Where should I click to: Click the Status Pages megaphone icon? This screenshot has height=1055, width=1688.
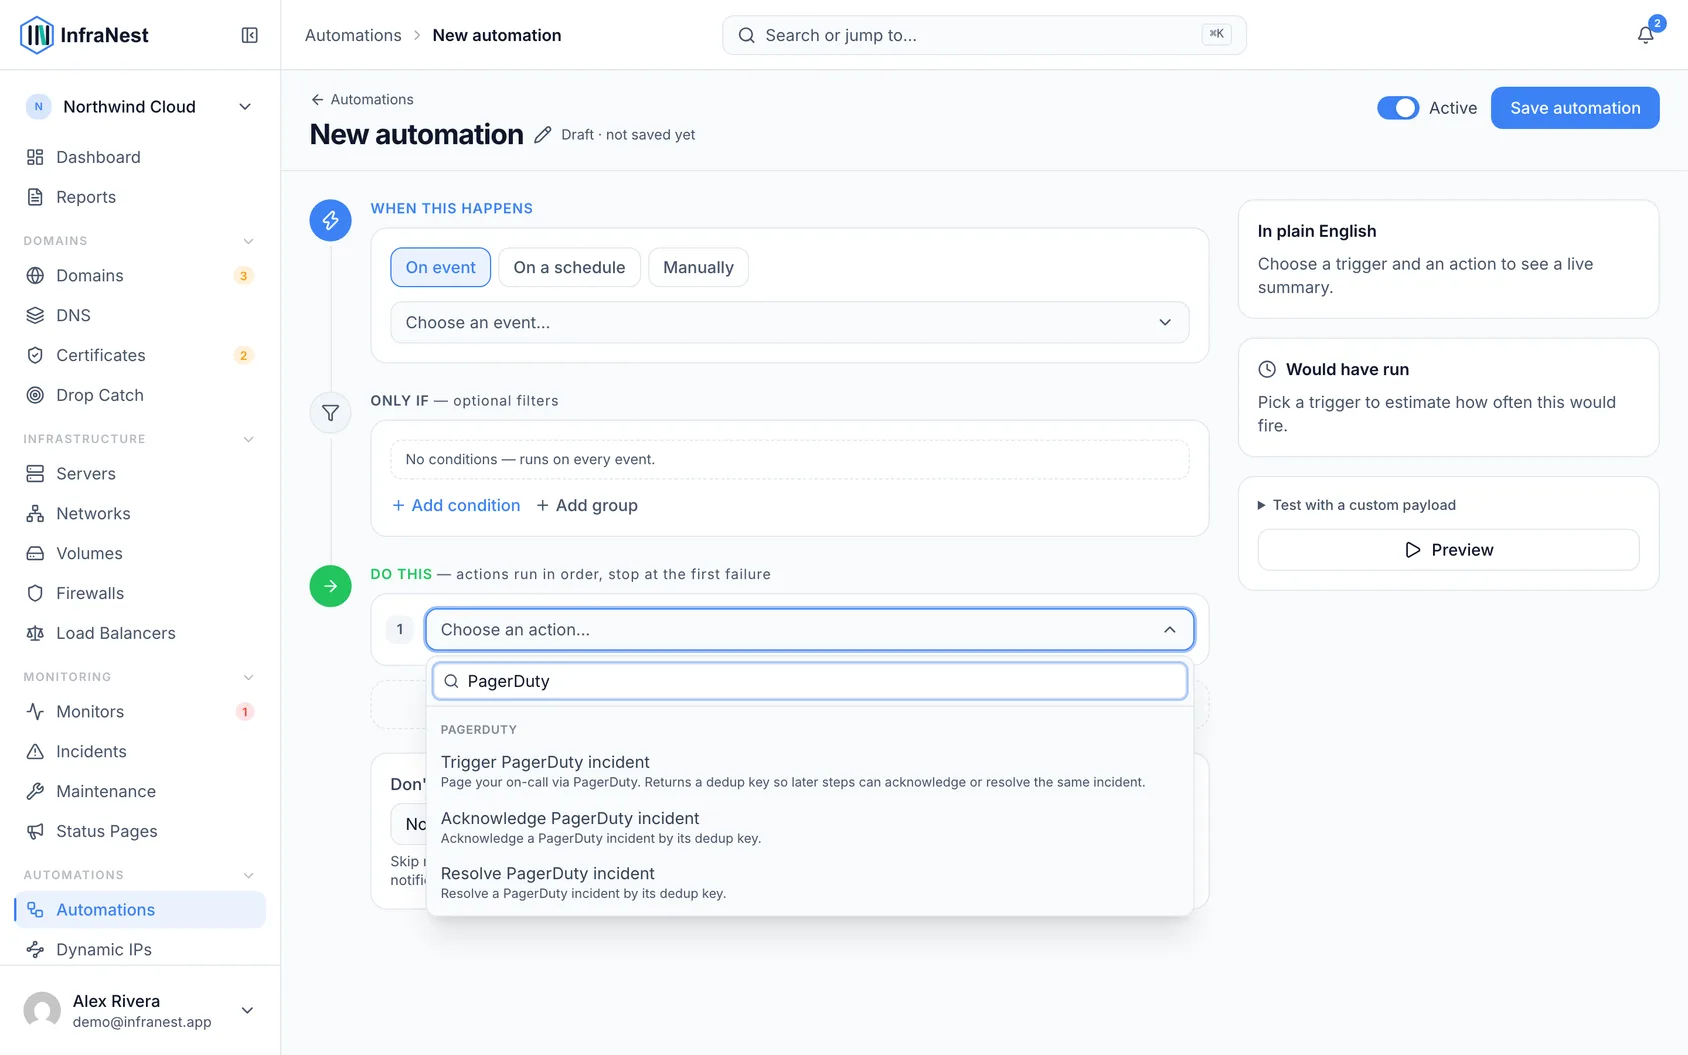click(x=35, y=831)
